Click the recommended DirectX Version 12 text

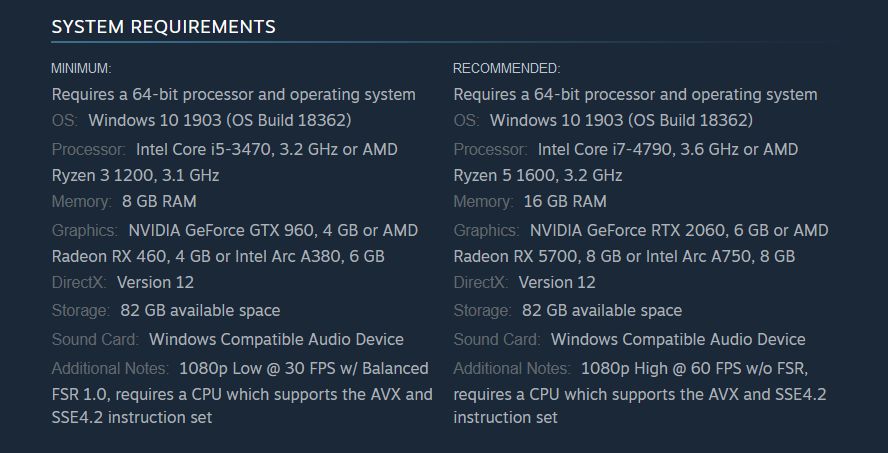coord(557,283)
